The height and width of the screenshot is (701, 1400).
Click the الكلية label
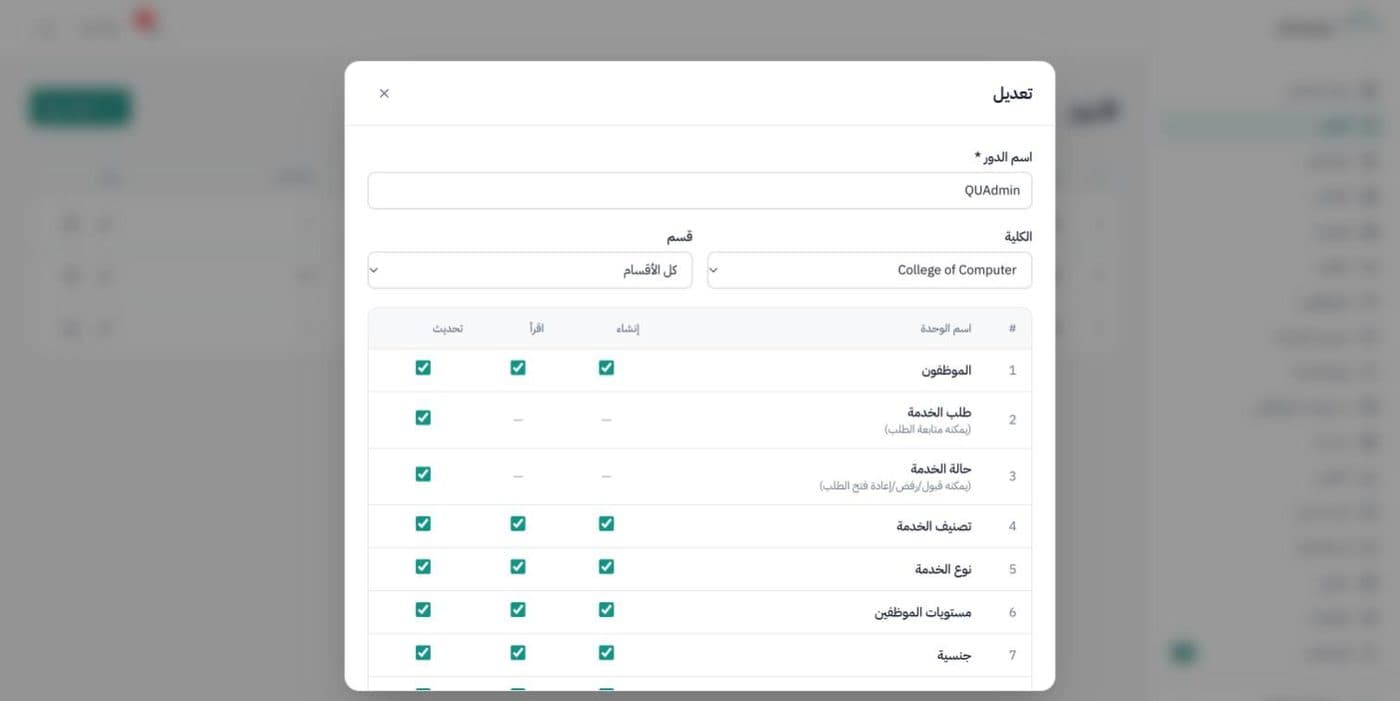point(1018,237)
